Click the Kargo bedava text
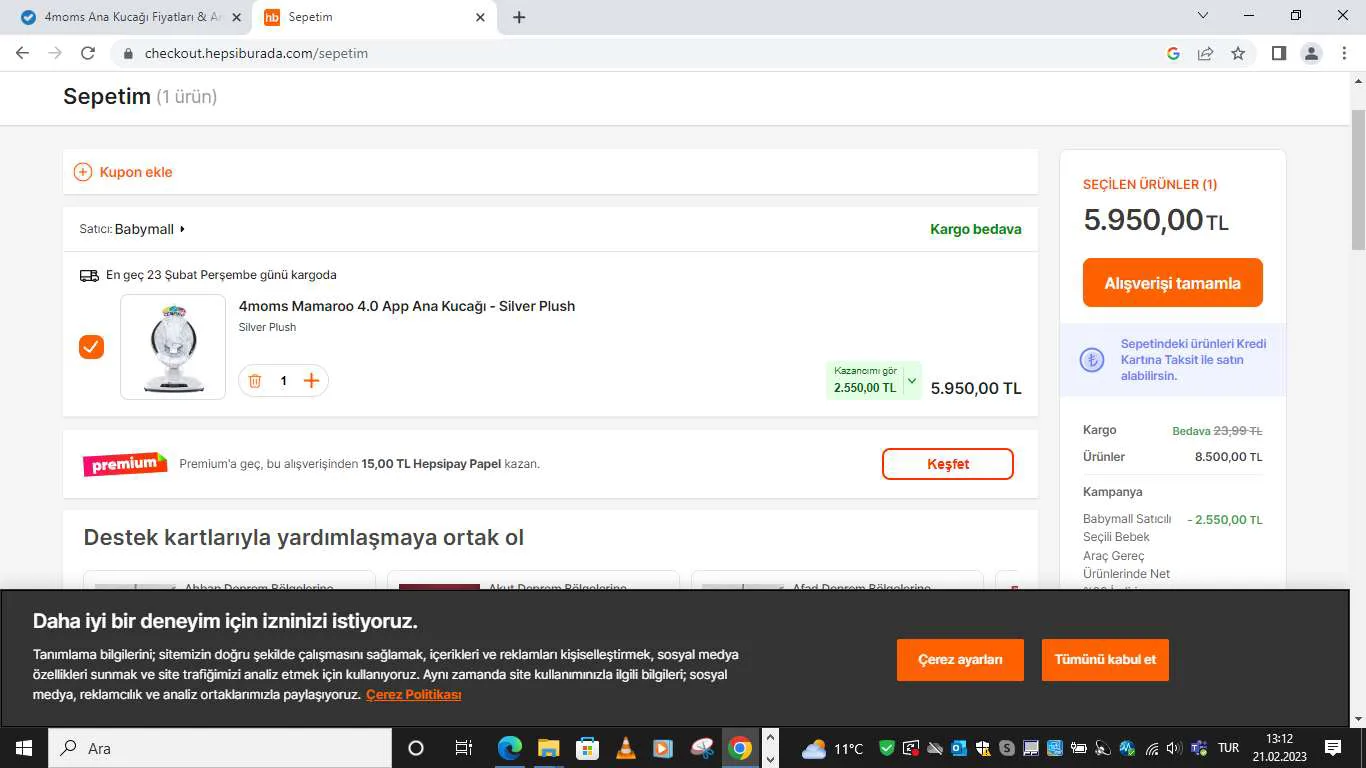The width and height of the screenshot is (1366, 768). (x=976, y=229)
